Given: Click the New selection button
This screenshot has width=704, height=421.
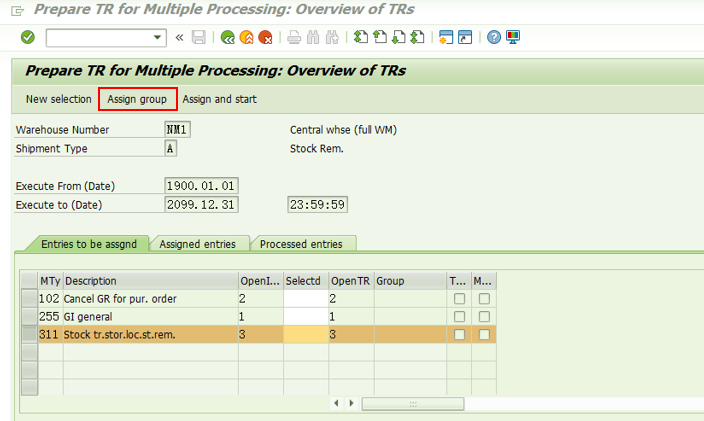Looking at the screenshot, I should [x=58, y=99].
